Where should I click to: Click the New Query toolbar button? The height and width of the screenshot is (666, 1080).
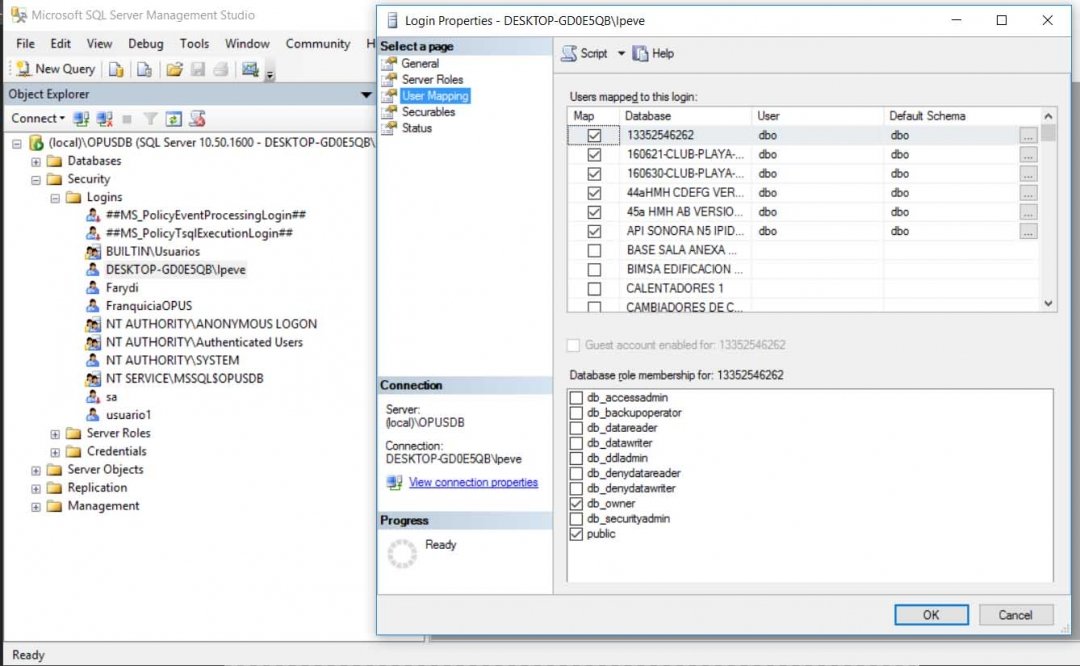point(56,69)
